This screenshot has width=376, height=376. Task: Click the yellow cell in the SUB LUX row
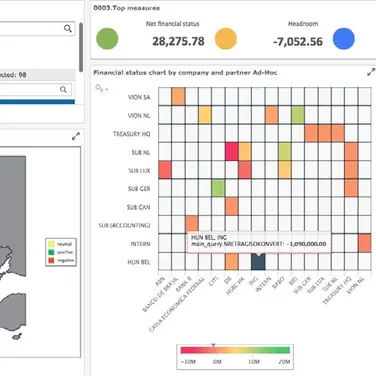pyautogui.click(x=285, y=170)
